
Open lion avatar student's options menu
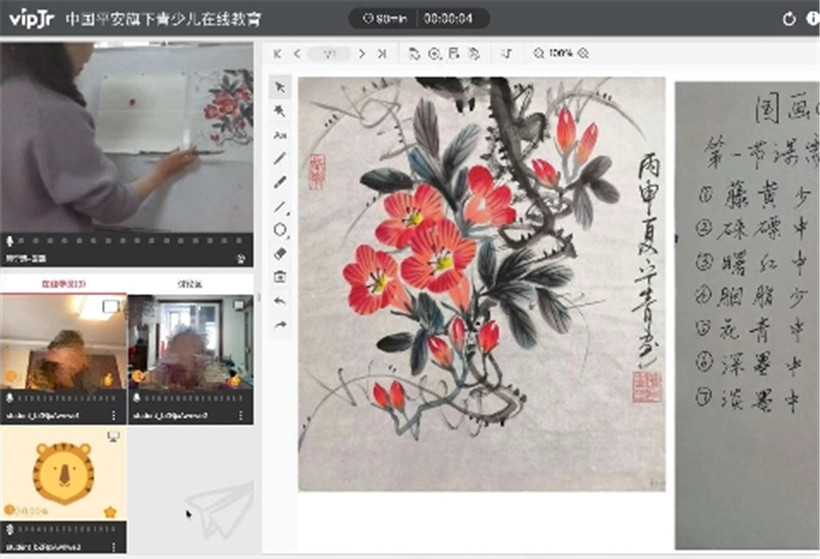click(x=114, y=547)
